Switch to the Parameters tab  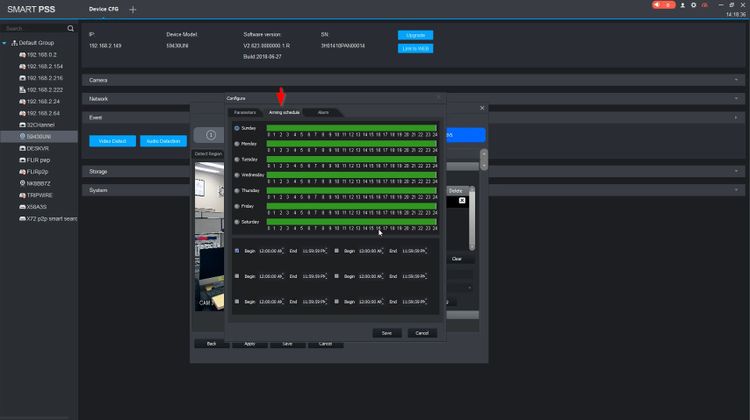245,112
